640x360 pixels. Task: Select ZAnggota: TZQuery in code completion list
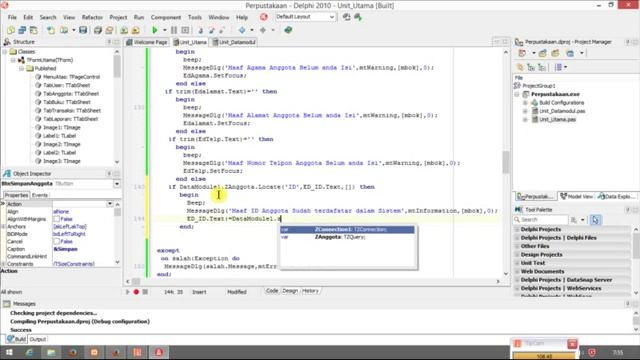[x=347, y=237]
